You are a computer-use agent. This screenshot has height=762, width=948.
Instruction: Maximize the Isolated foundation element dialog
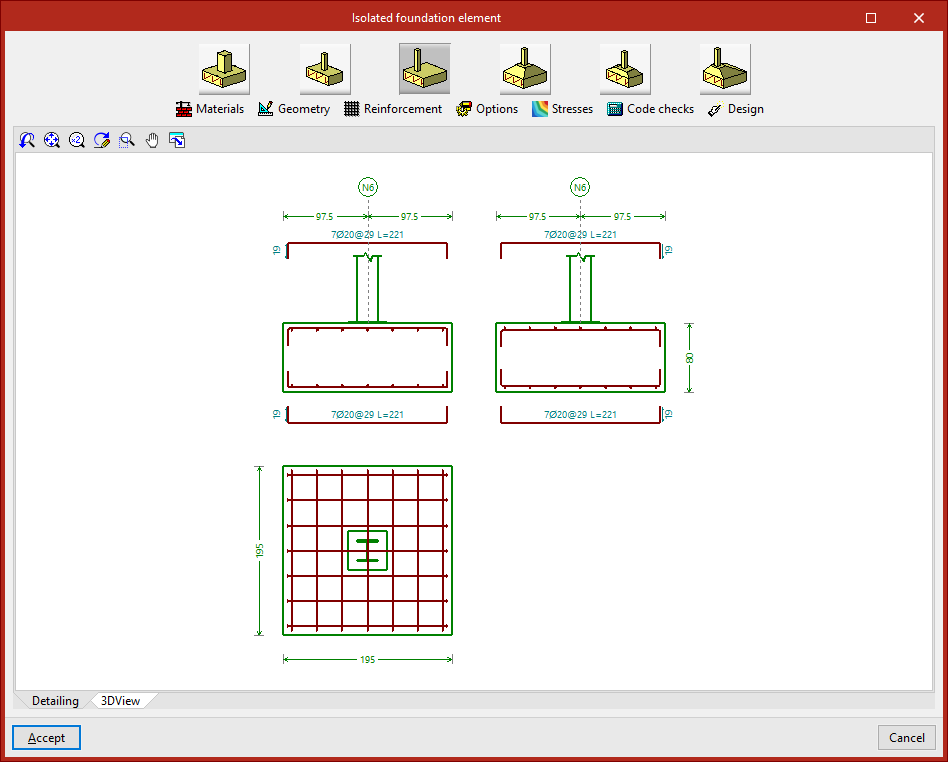871,18
